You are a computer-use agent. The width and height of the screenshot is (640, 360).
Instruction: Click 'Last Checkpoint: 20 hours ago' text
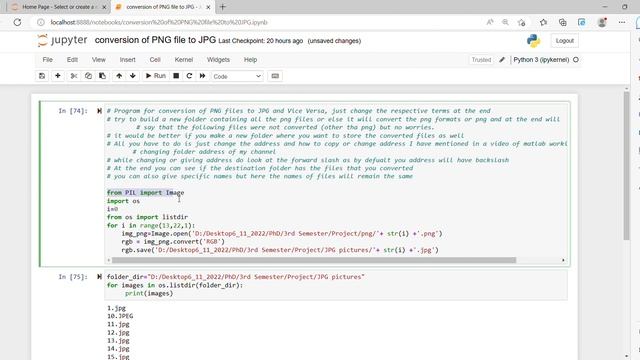[x=260, y=41]
